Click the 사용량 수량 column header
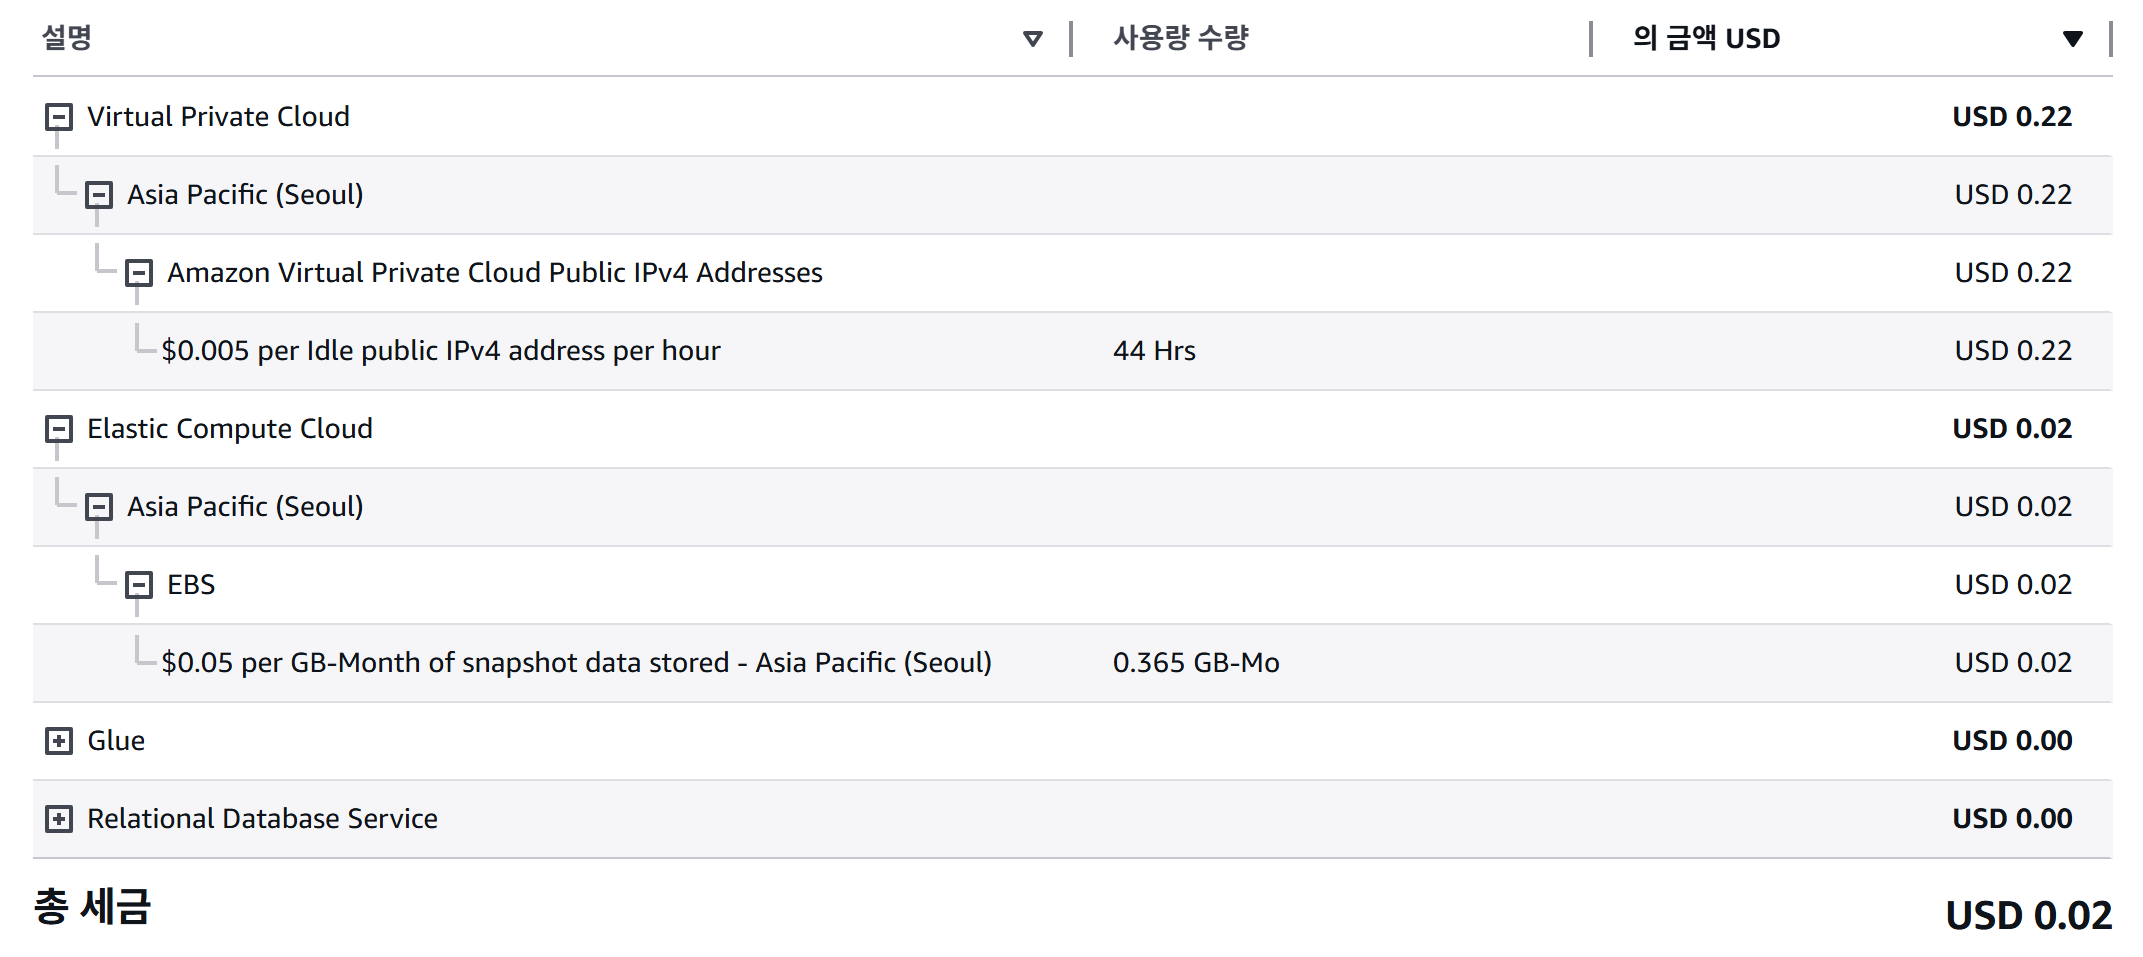2143x957 pixels. [x=1181, y=38]
